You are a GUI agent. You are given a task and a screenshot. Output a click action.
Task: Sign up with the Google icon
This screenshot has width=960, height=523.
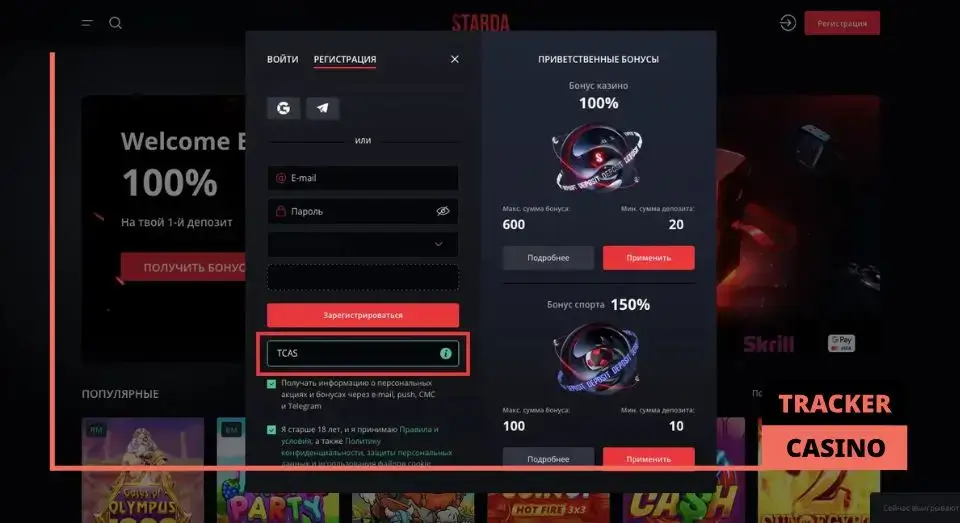283,108
